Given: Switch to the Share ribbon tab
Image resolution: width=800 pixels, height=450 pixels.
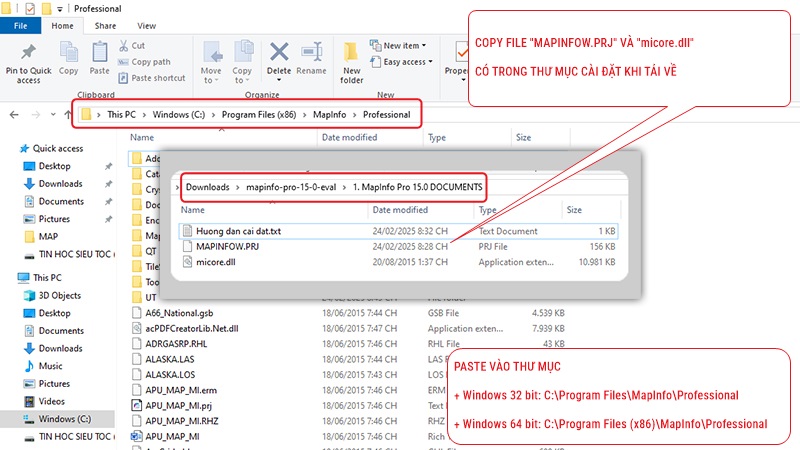Looking at the screenshot, I should 105,26.
